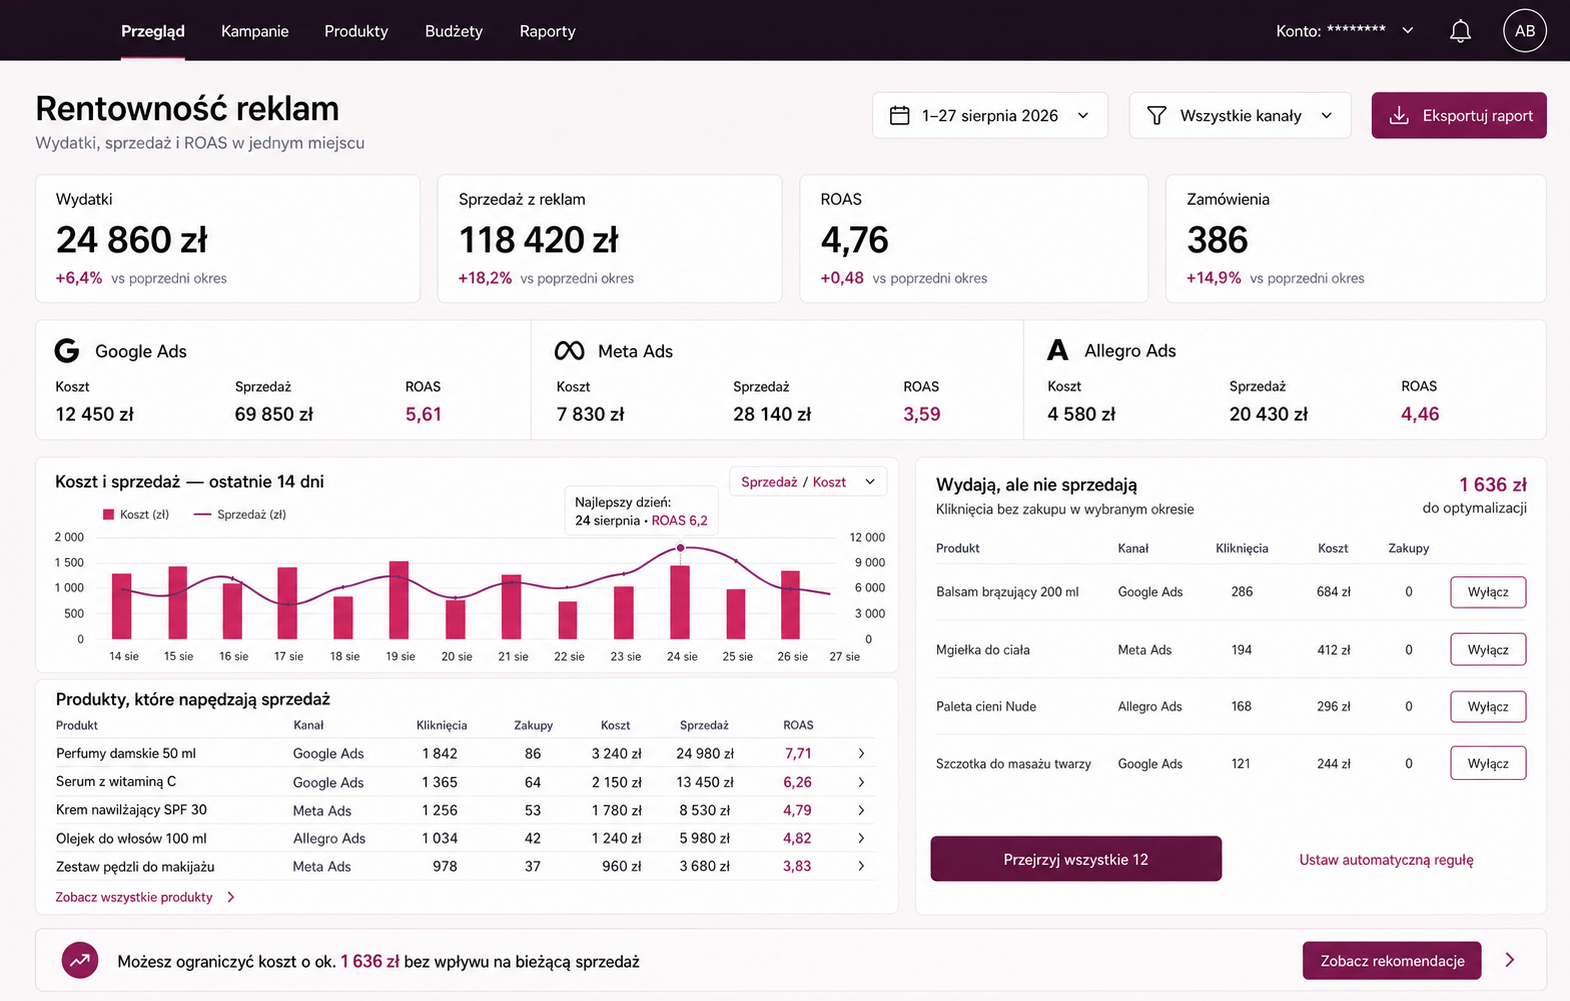Open the AB user avatar menu
The width and height of the screenshot is (1570, 1001).
1524,31
